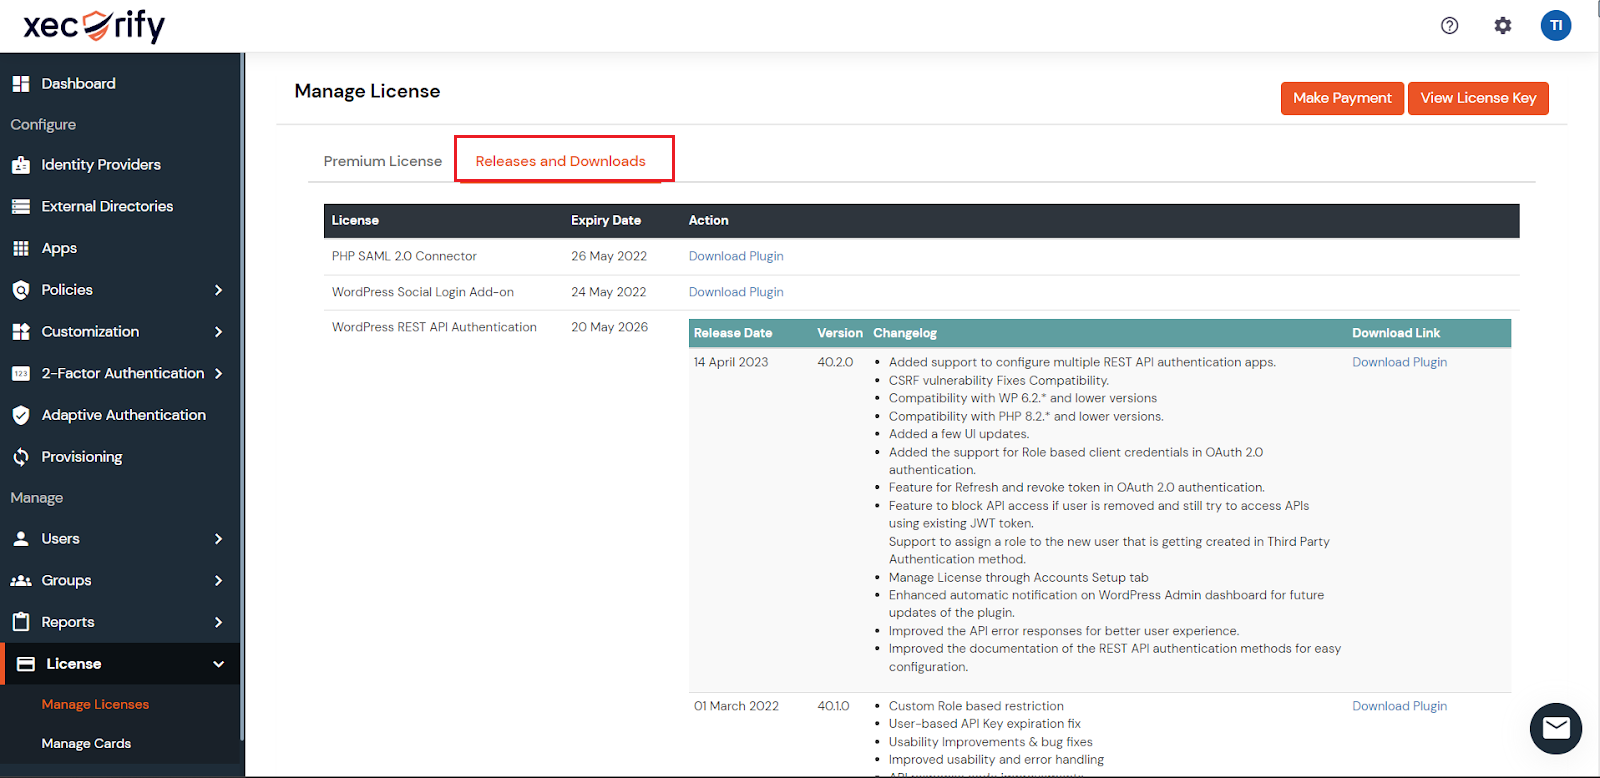Click the xecurify logo
This screenshot has width=1600, height=778.
tap(94, 26)
